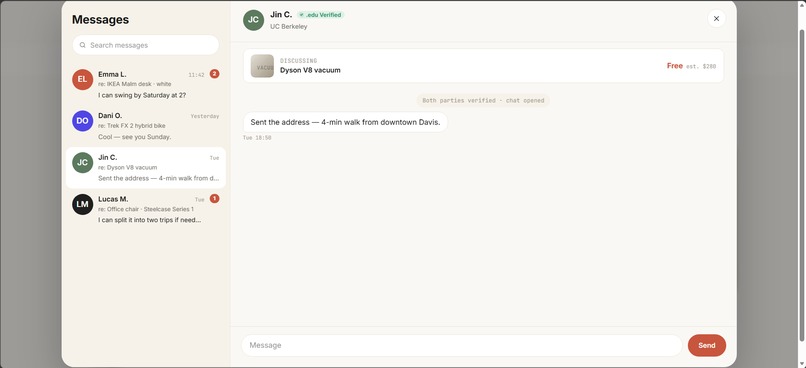Click 'Cool — see you Sunday.' preview
Screen dimensions: 806x368
tap(135, 137)
